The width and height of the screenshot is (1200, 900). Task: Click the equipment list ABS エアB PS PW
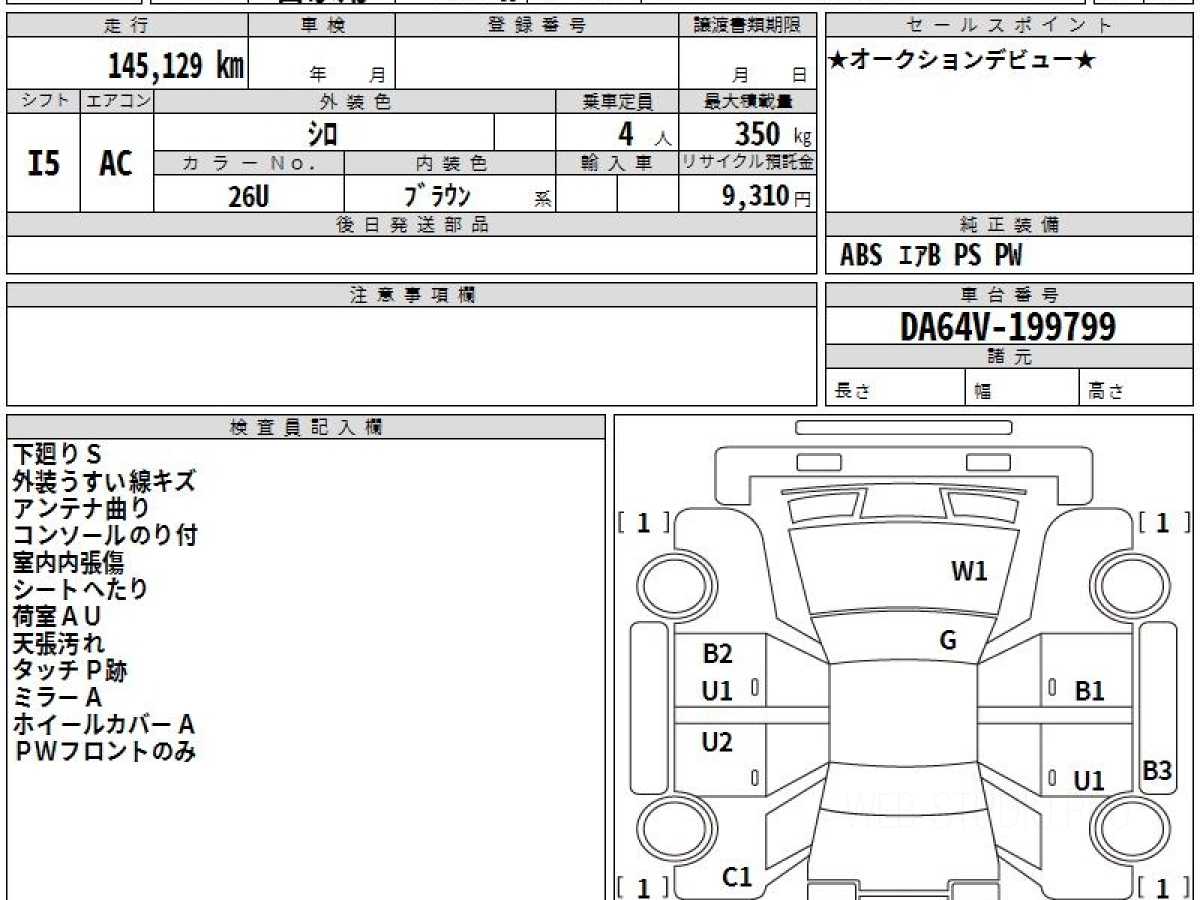tap(931, 256)
